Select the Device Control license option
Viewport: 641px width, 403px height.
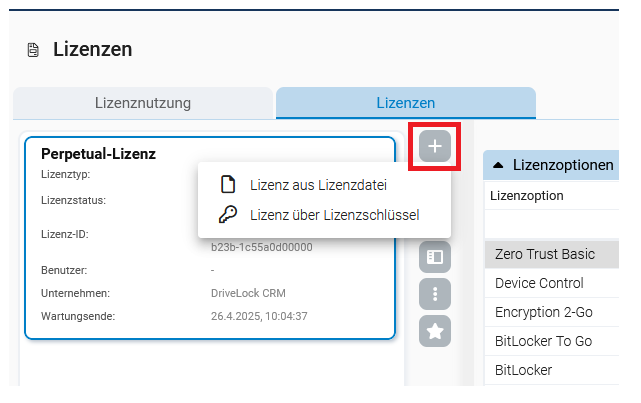(539, 283)
